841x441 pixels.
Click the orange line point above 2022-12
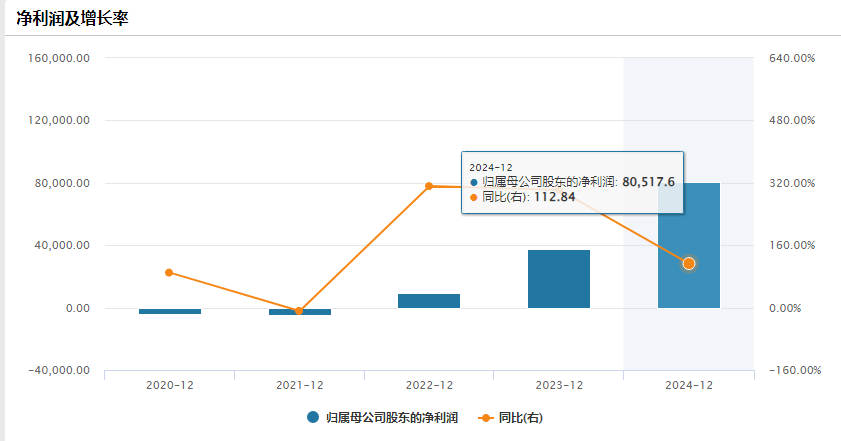tap(429, 186)
